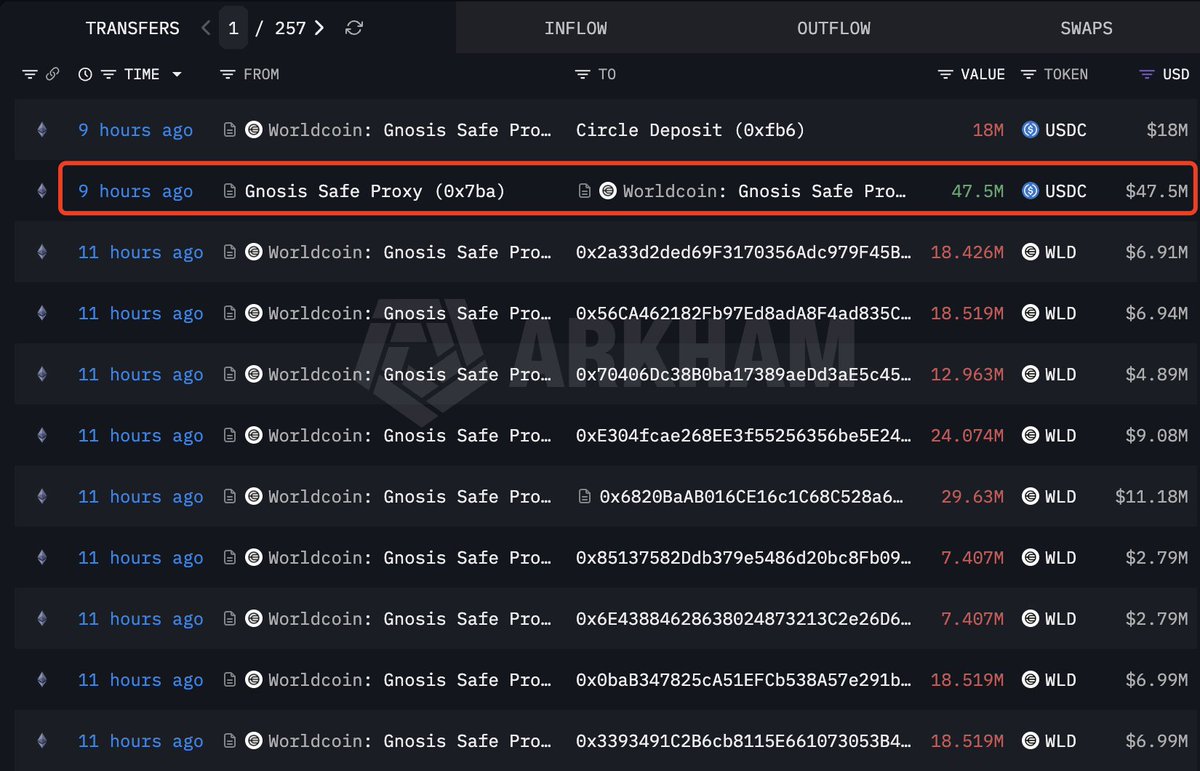Click the contract icon before 0x6820BaAB016CE16c1C68C528a6
This screenshot has height=771, width=1200.
pos(584,496)
